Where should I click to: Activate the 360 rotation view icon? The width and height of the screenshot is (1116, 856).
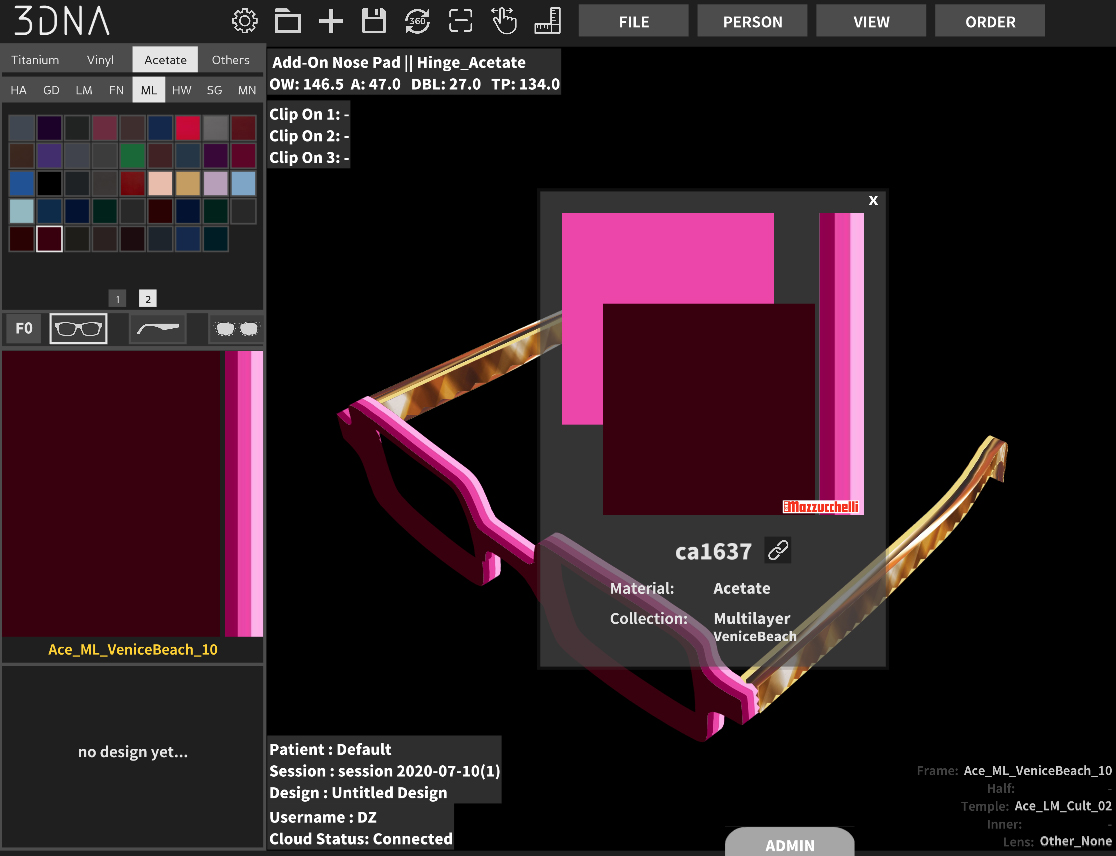click(417, 21)
